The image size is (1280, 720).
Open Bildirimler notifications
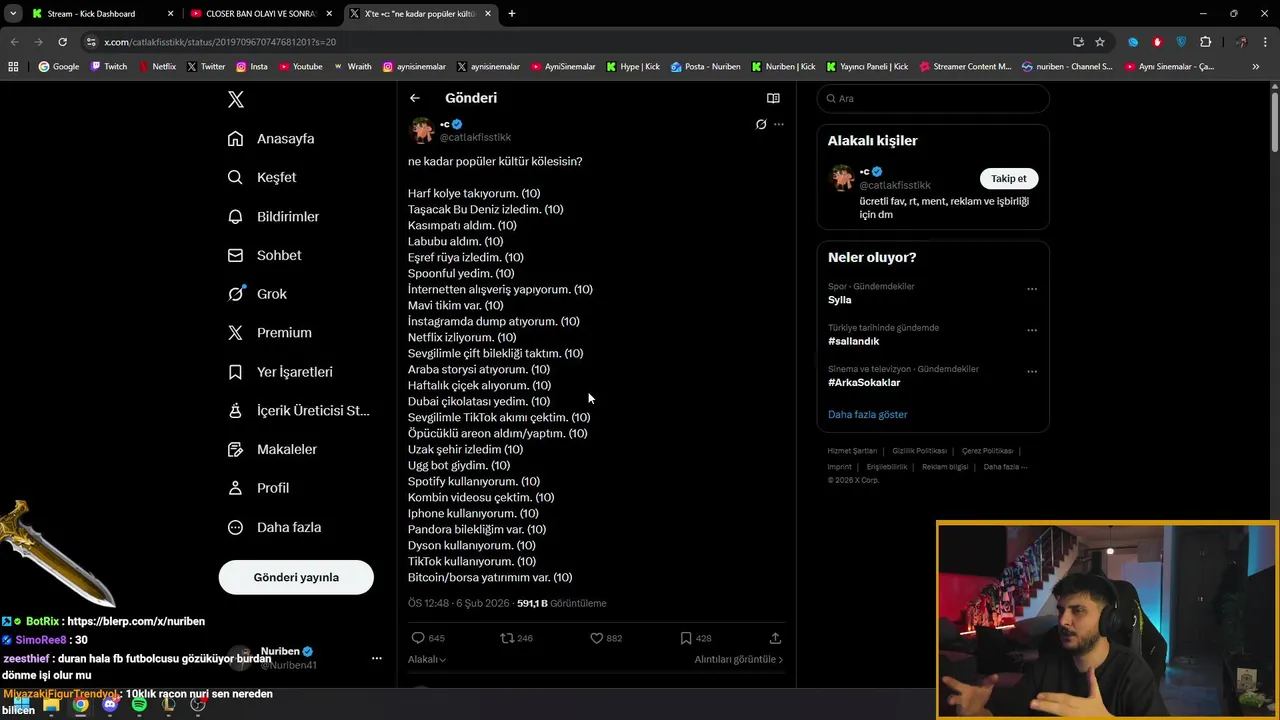point(273,216)
